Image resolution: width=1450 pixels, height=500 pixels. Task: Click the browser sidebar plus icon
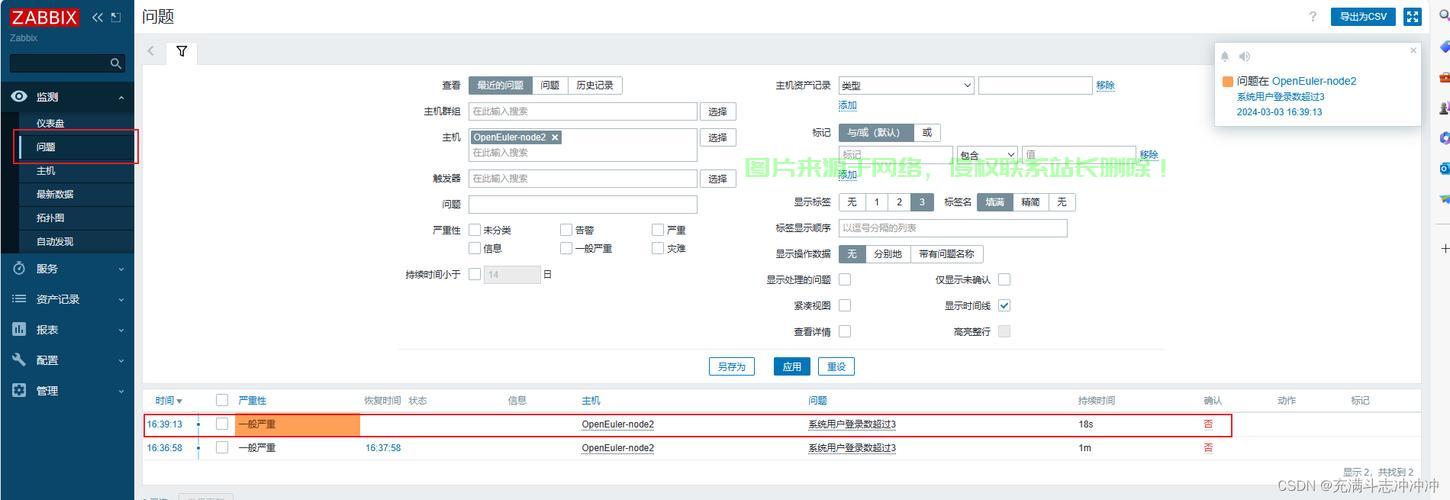(x=1444, y=248)
